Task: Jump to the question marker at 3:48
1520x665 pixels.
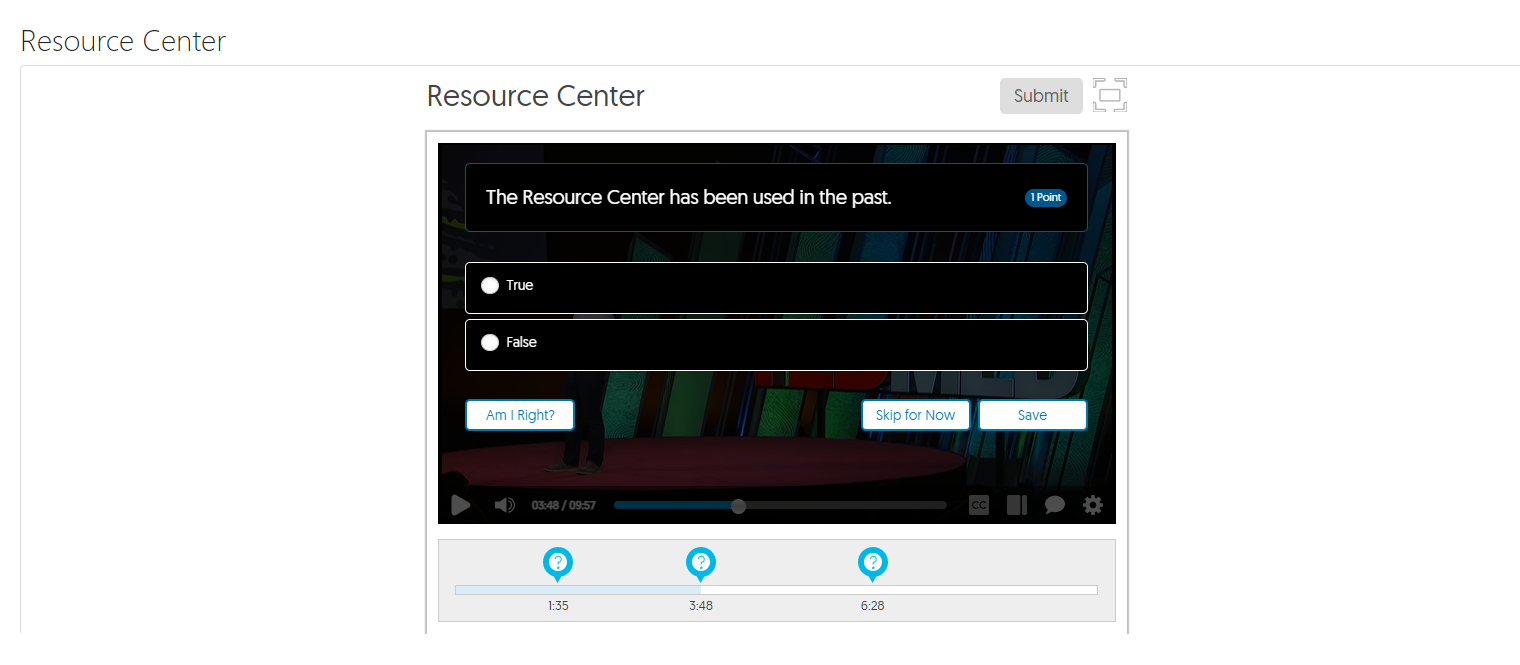Action: click(701, 563)
